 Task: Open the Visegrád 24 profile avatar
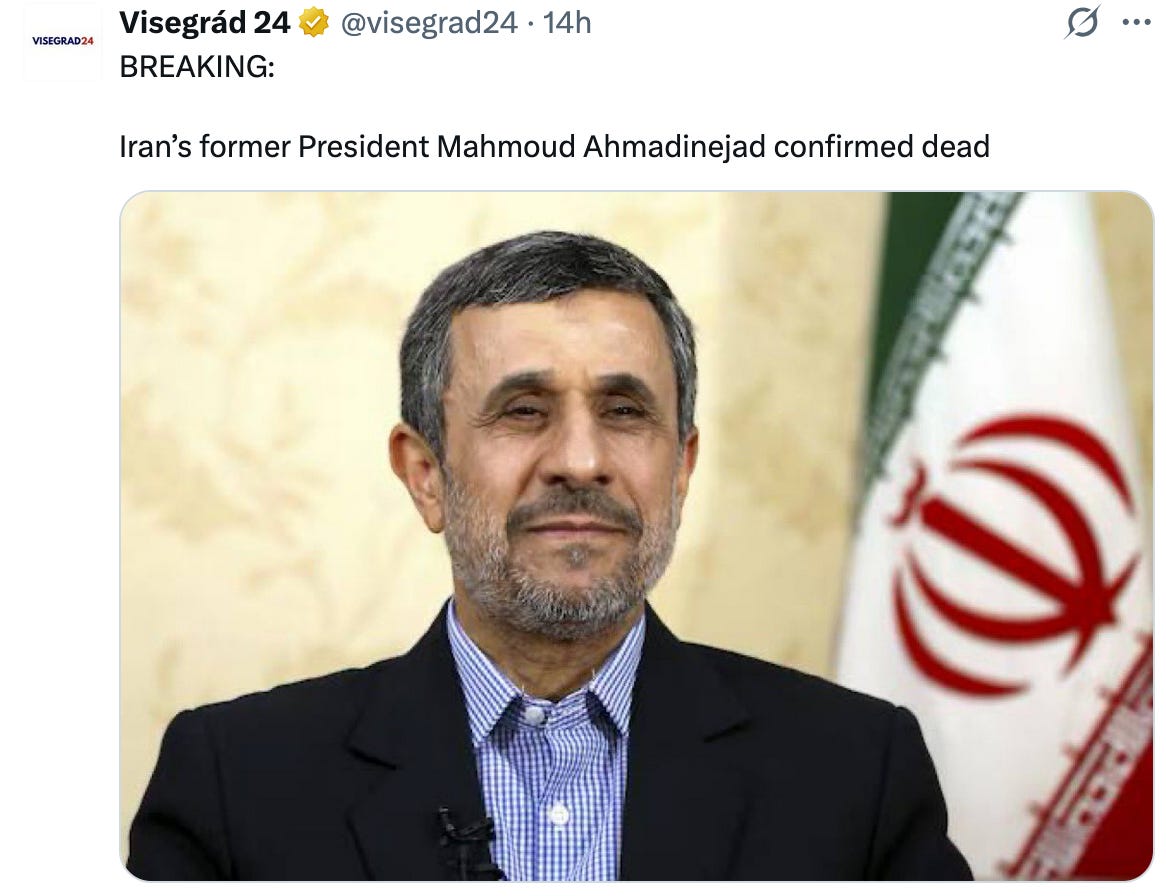(62, 42)
